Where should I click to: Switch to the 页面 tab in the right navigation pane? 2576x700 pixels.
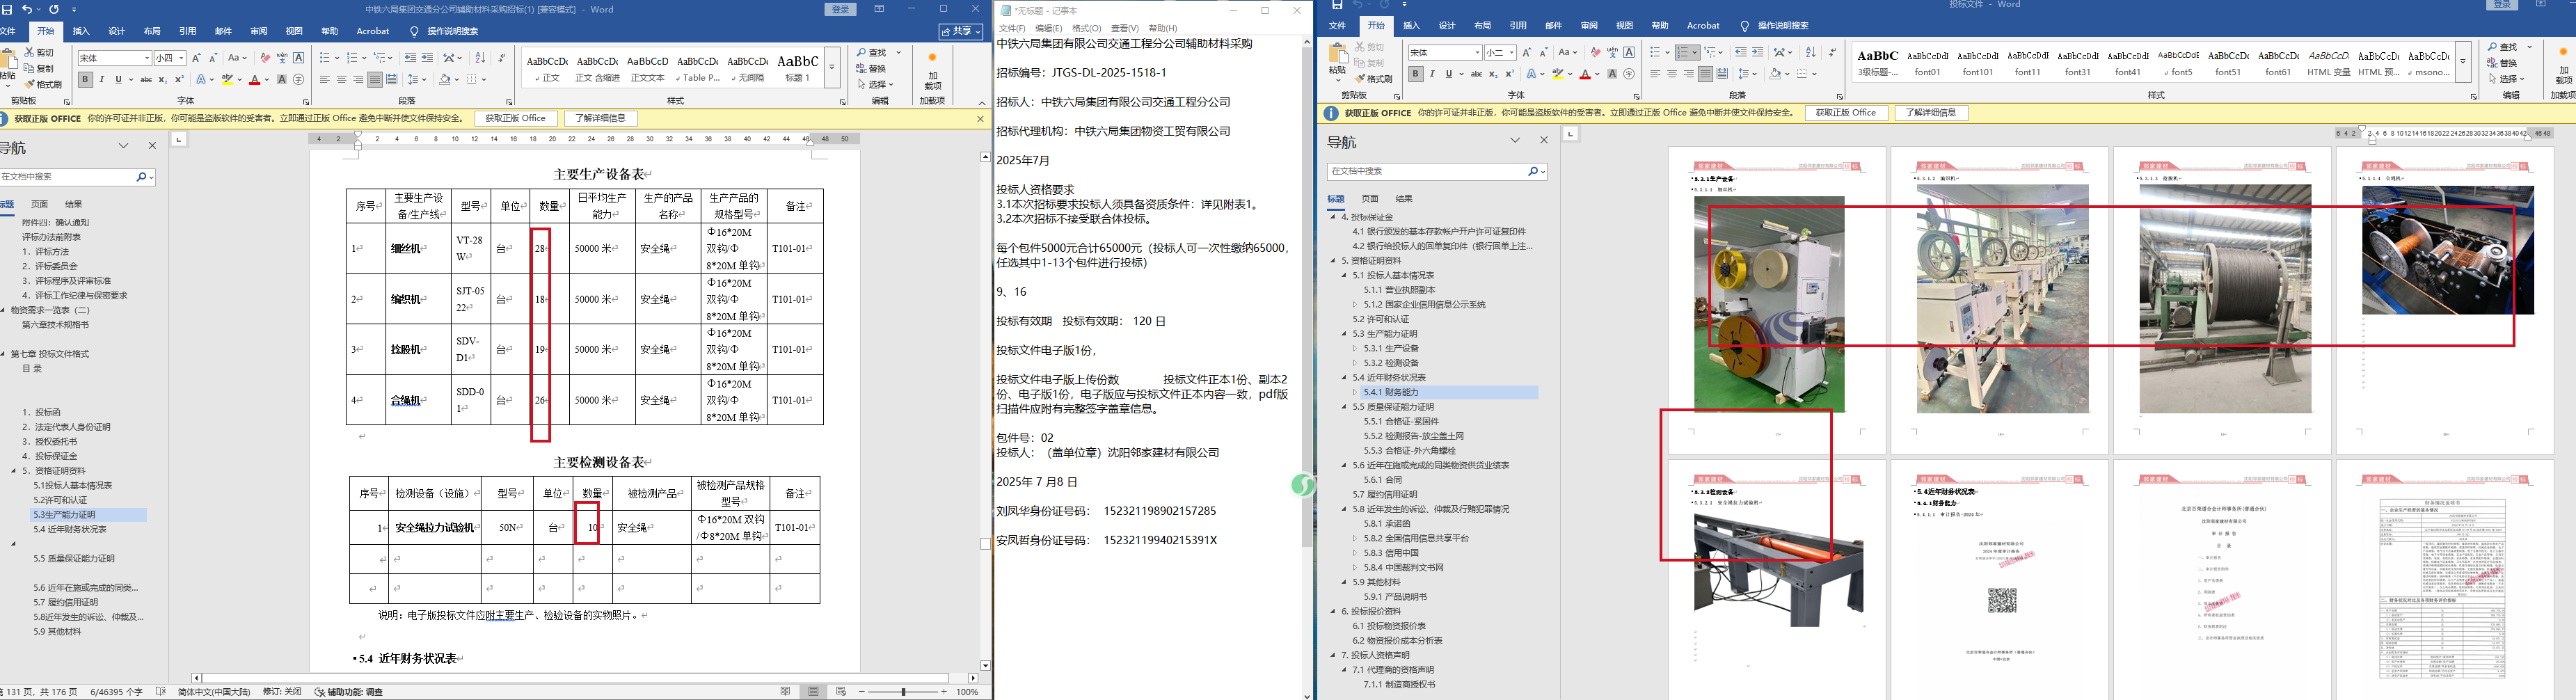point(1370,199)
